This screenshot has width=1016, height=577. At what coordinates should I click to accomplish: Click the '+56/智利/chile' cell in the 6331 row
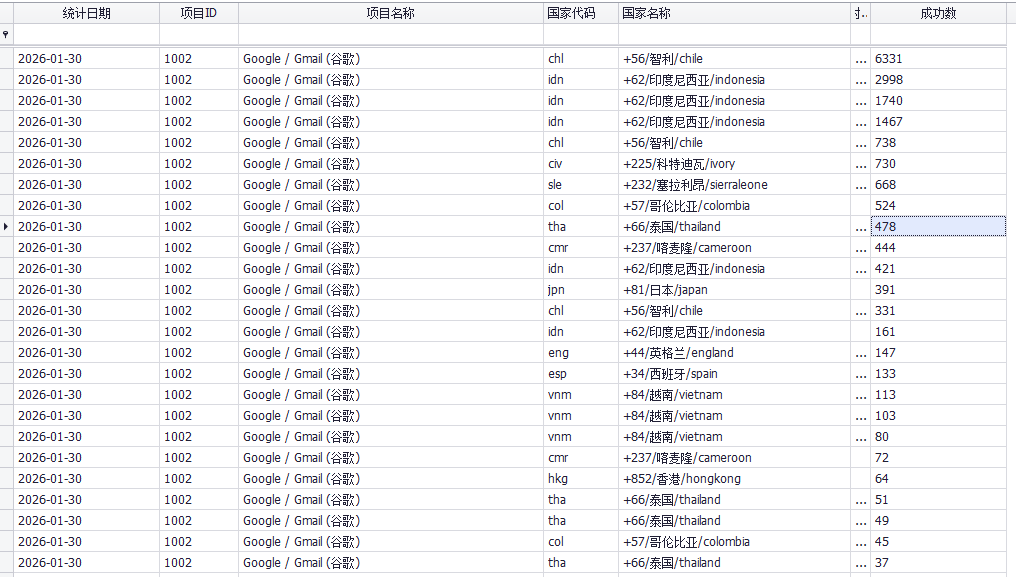tap(734, 58)
